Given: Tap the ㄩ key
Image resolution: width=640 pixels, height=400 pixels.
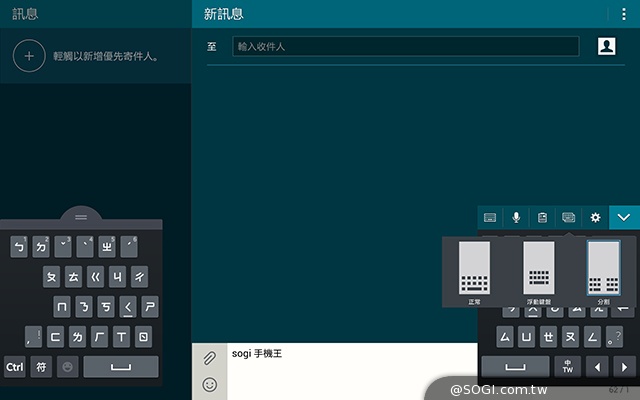Looking at the screenshot, I should click(x=527, y=337).
